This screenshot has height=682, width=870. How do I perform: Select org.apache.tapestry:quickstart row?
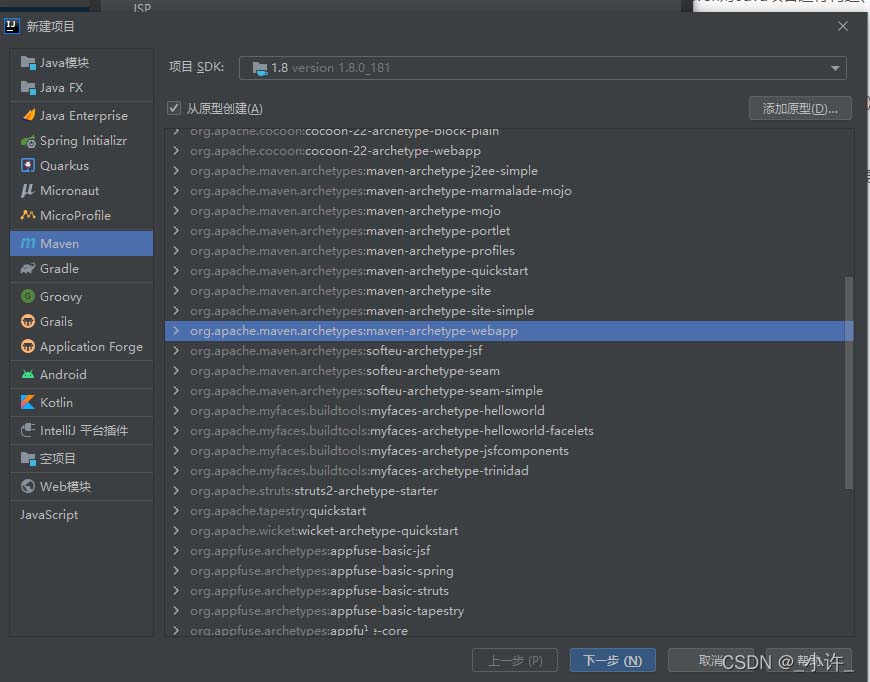click(509, 511)
